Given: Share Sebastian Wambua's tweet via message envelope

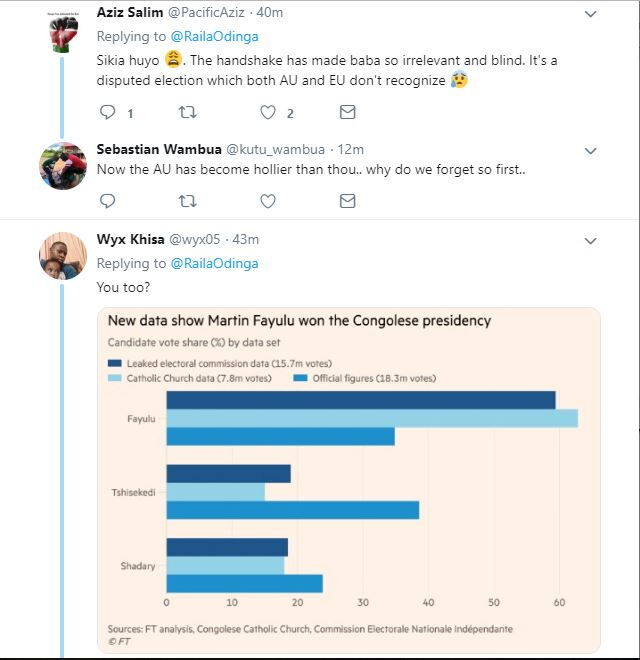Looking at the screenshot, I should 347,201.
